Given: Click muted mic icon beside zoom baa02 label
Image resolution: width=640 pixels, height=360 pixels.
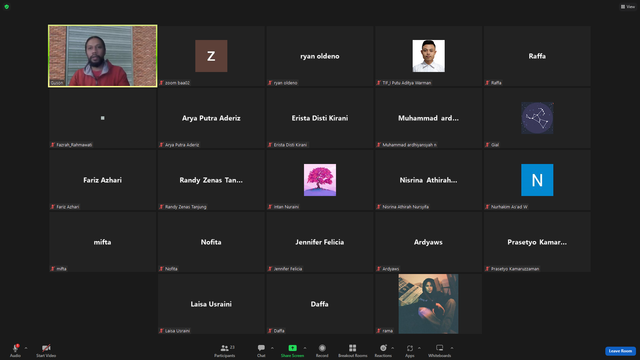Looking at the screenshot, I should (162, 83).
